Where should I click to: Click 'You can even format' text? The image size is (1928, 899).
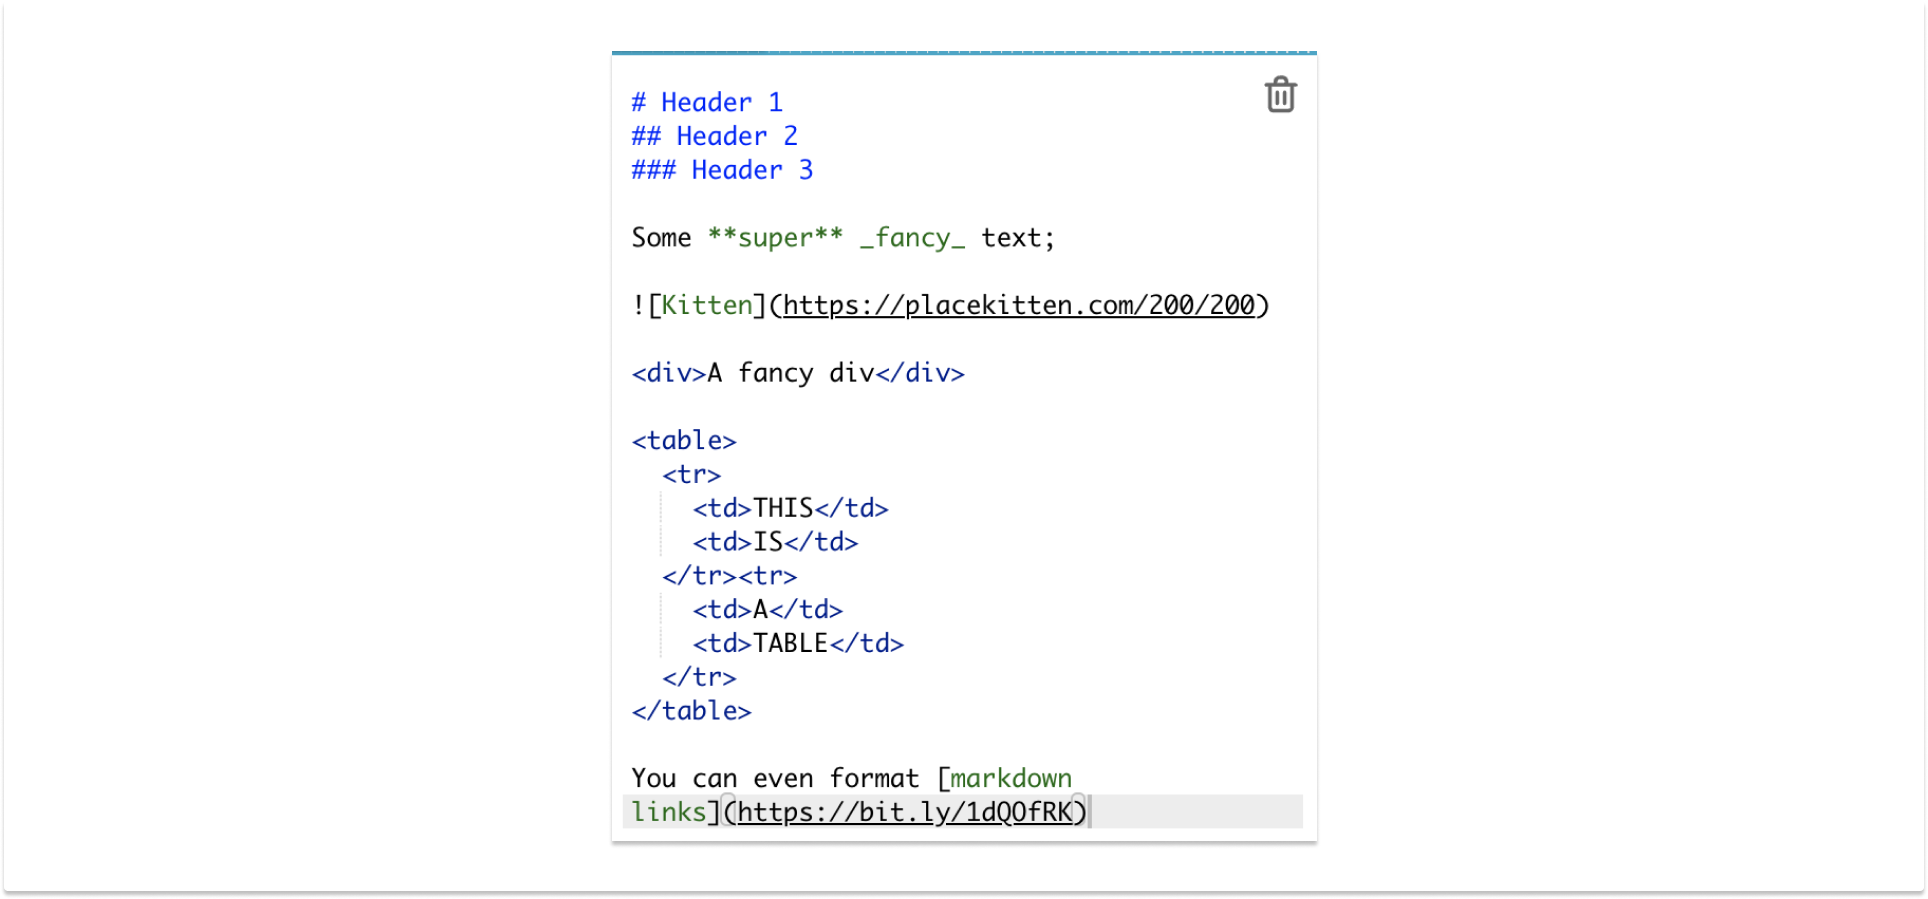pos(775,779)
